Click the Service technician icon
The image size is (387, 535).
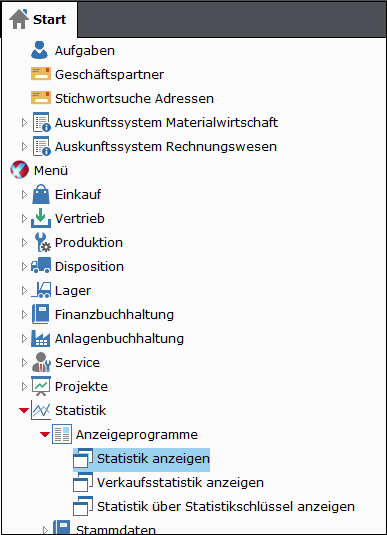(x=41, y=362)
